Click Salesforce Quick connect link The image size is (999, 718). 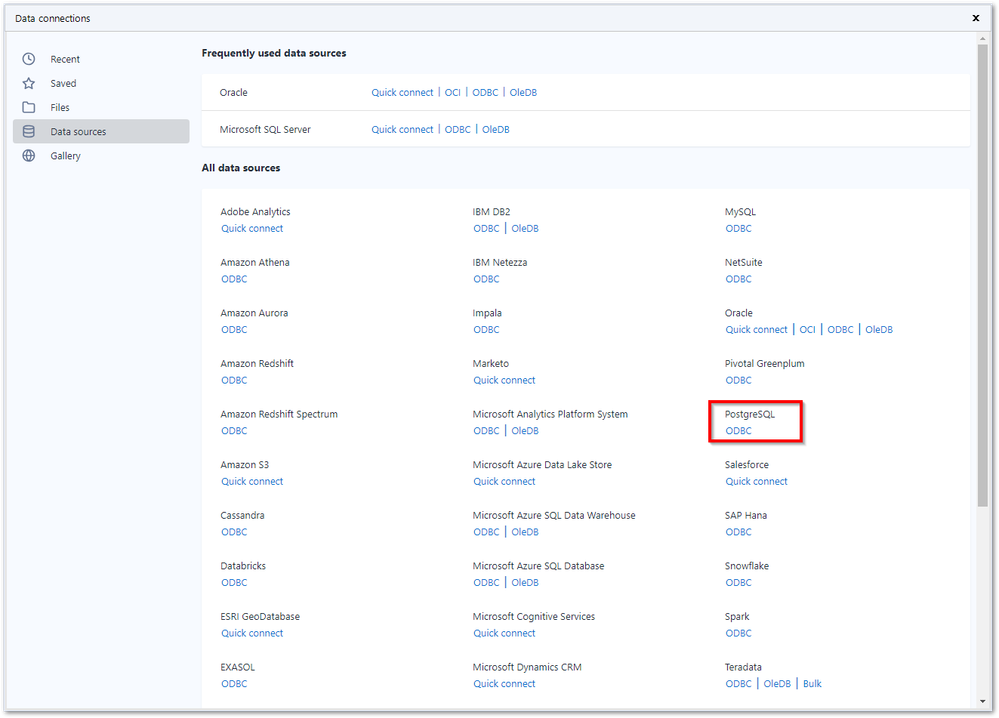[756, 481]
